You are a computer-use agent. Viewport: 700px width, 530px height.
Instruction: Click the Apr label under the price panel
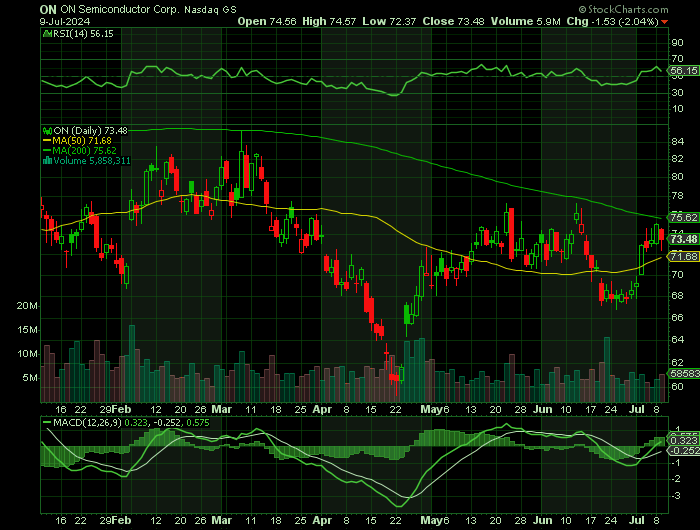click(322, 409)
